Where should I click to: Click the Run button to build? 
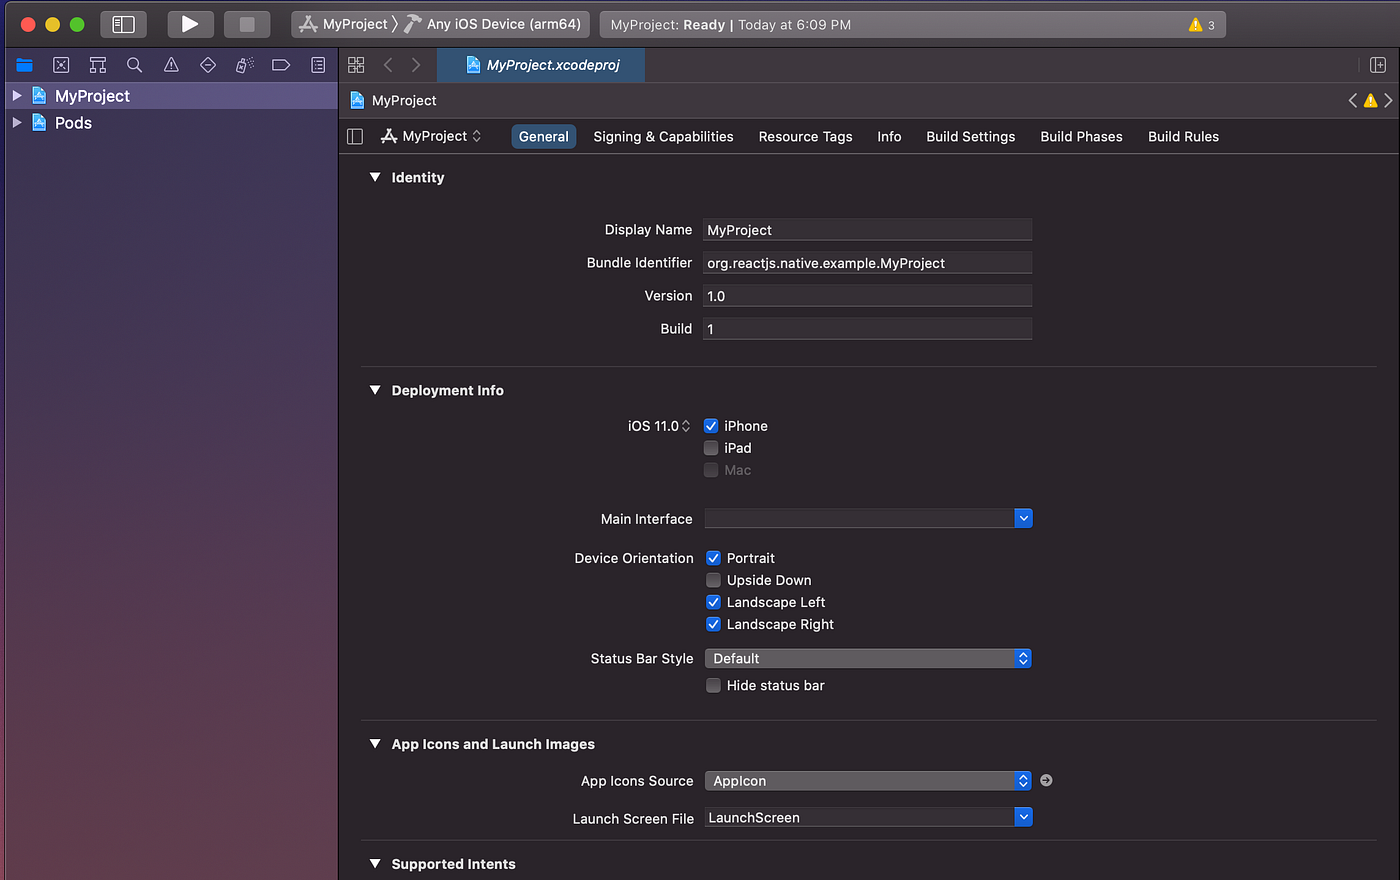[190, 24]
